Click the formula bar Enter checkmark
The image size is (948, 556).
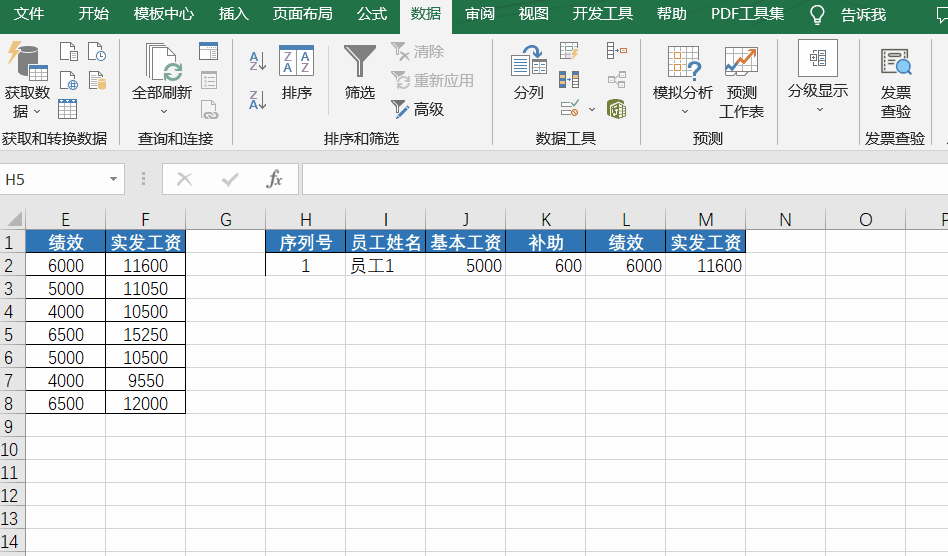230,179
